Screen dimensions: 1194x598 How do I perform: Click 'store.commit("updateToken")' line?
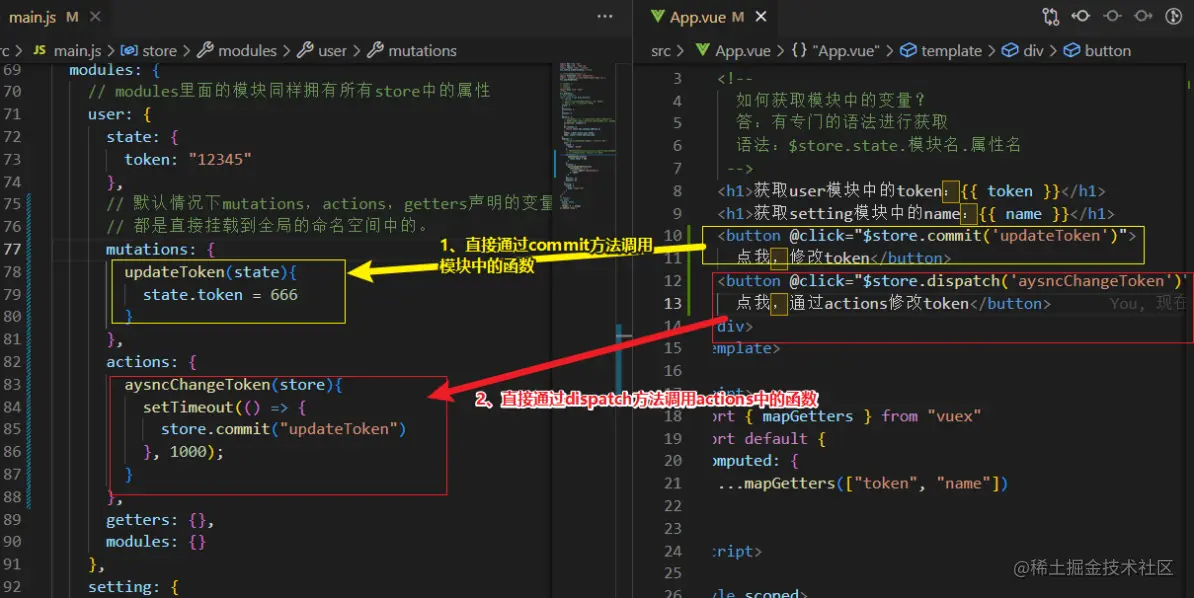[283, 429]
